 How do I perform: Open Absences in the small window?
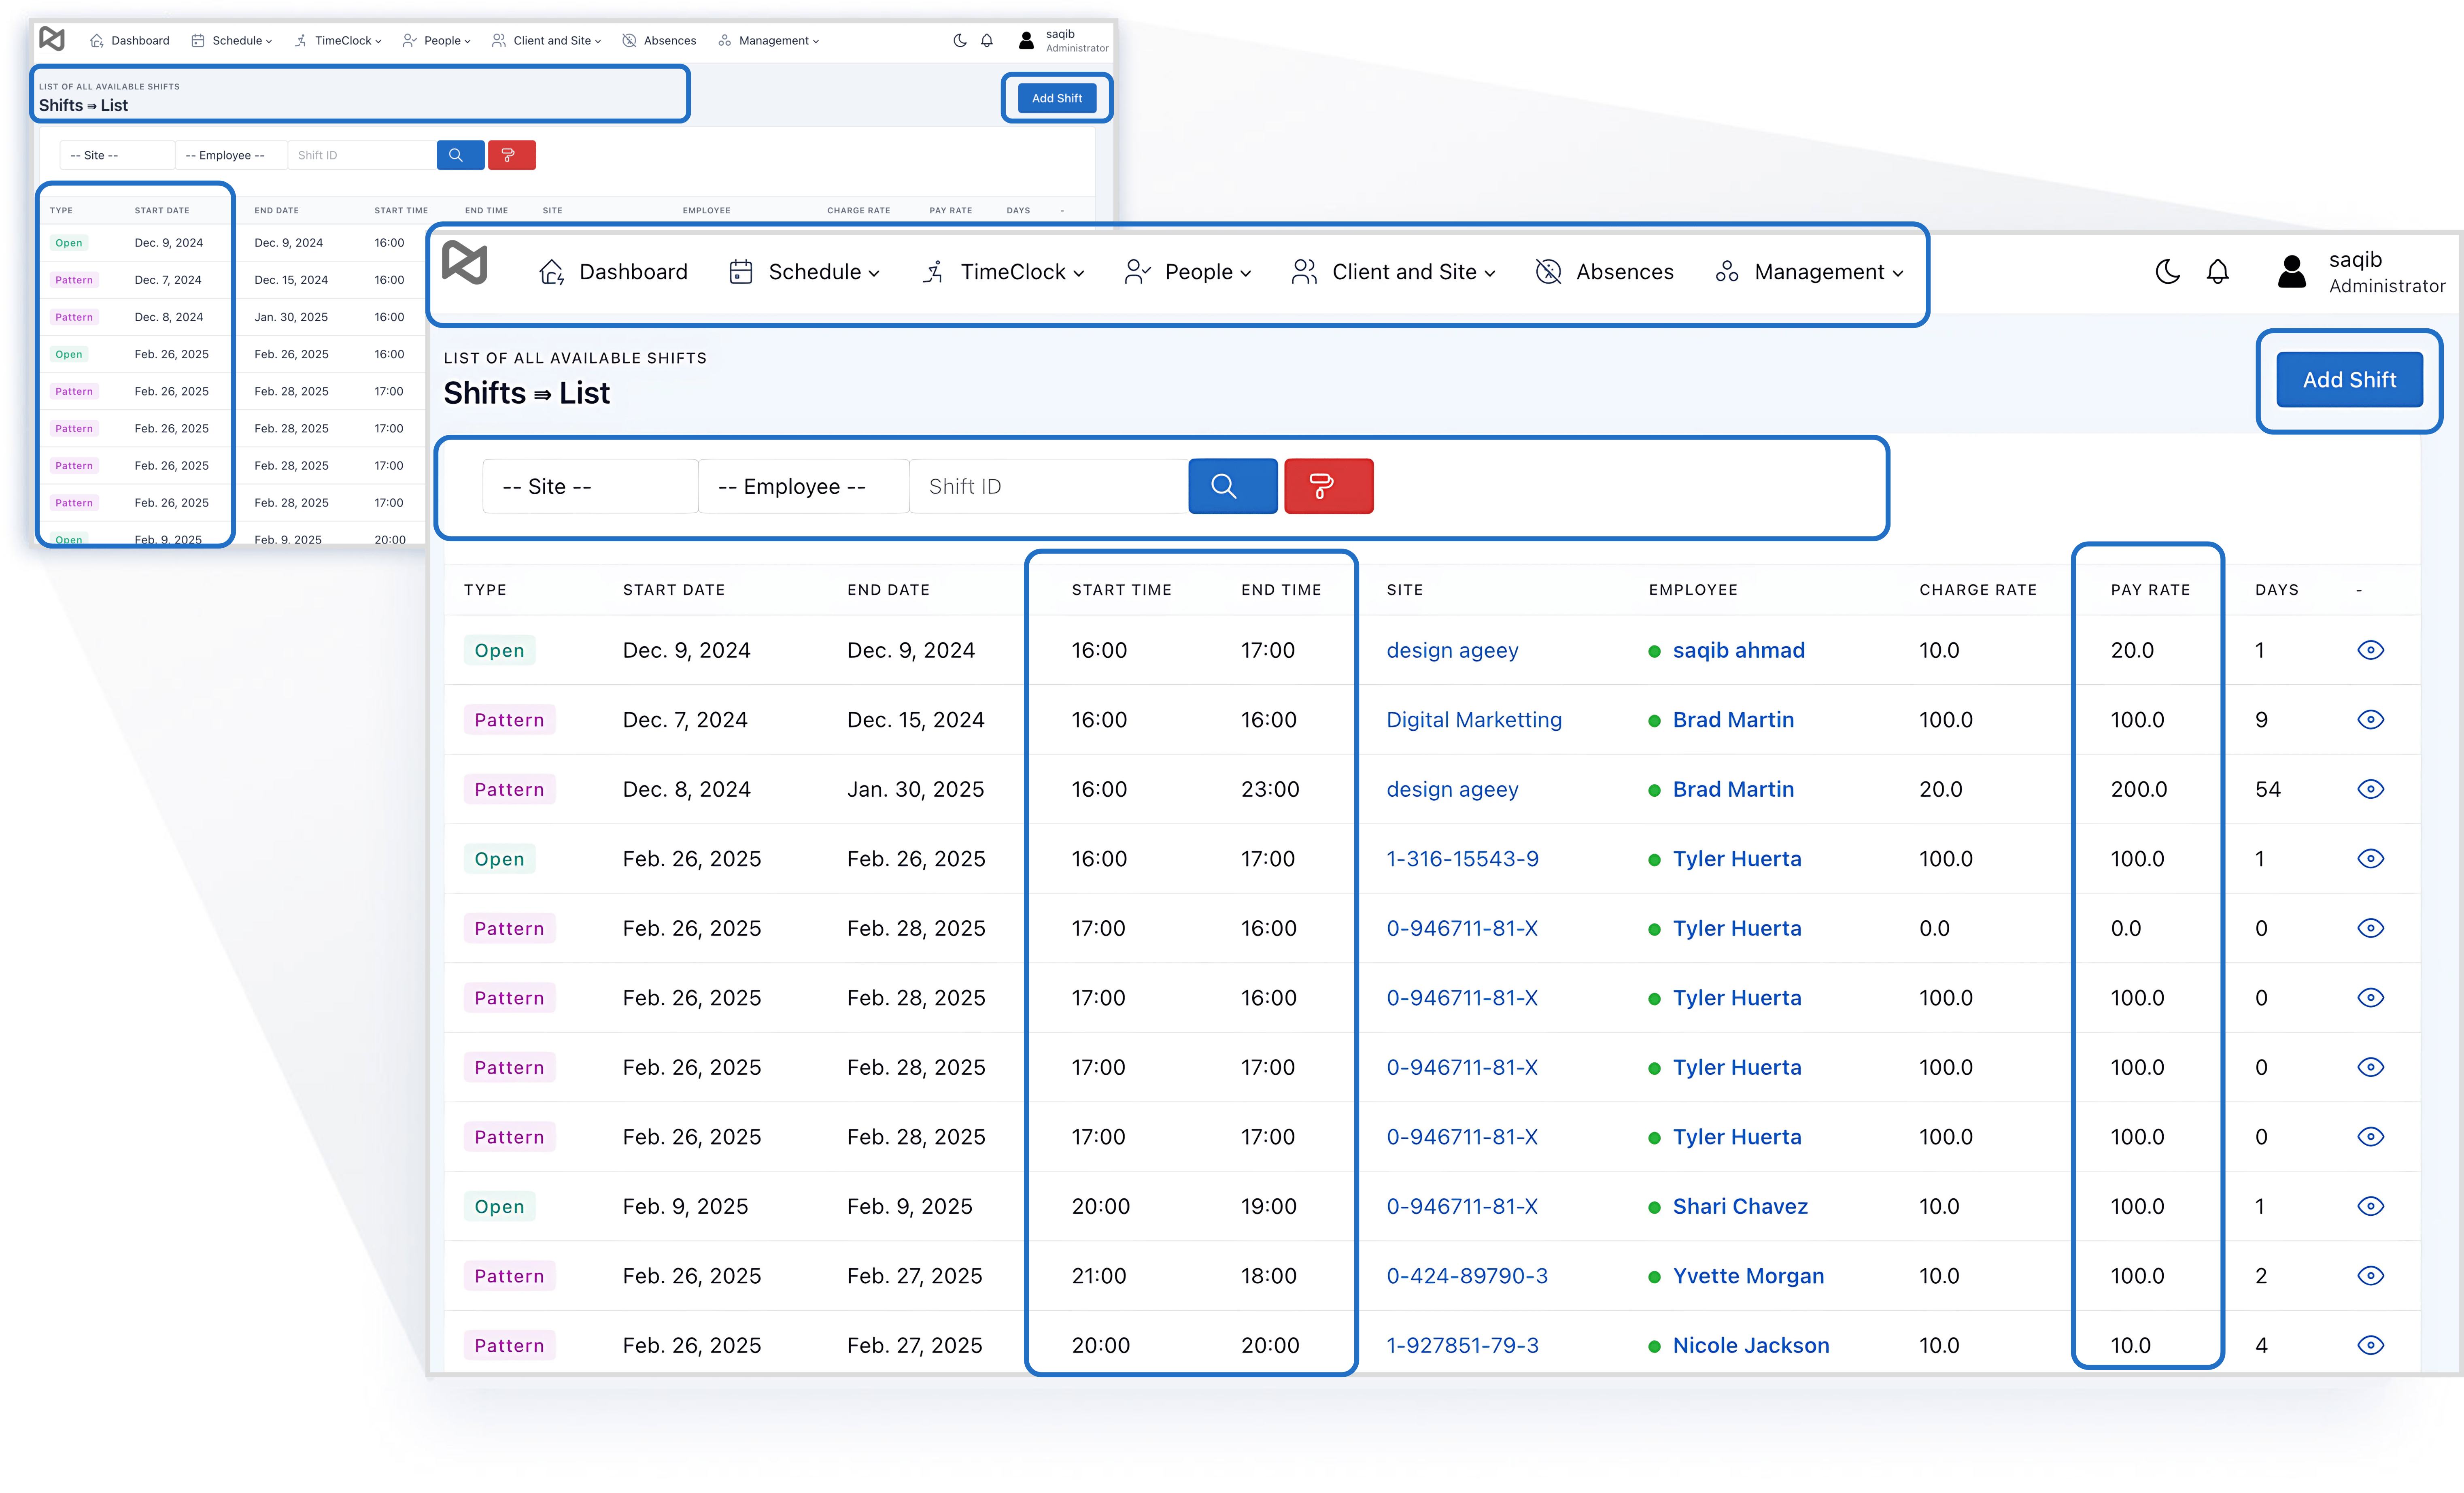pos(659,40)
